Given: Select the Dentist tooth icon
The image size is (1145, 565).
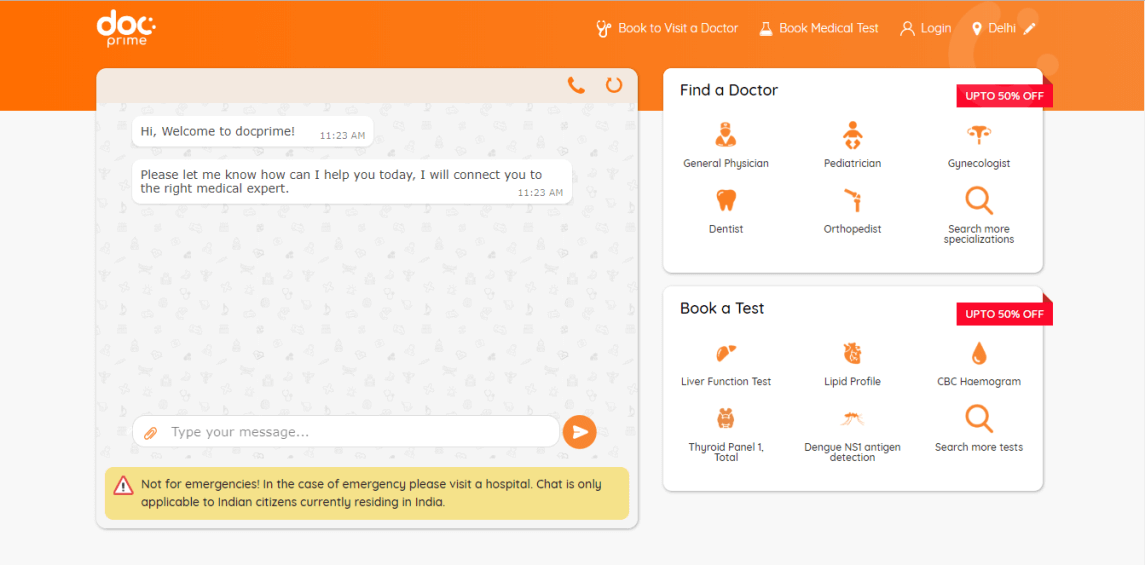Looking at the screenshot, I should click(726, 200).
